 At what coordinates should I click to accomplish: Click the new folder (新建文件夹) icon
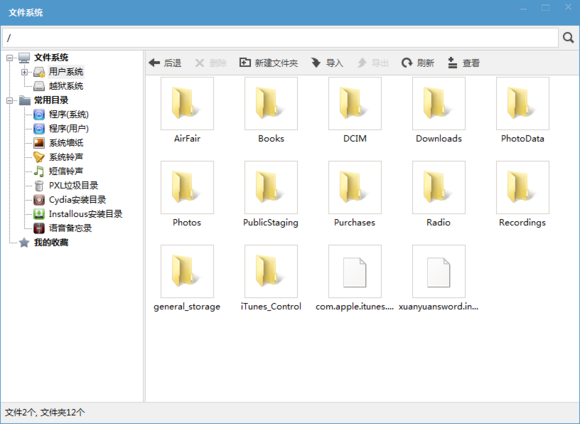(x=245, y=63)
